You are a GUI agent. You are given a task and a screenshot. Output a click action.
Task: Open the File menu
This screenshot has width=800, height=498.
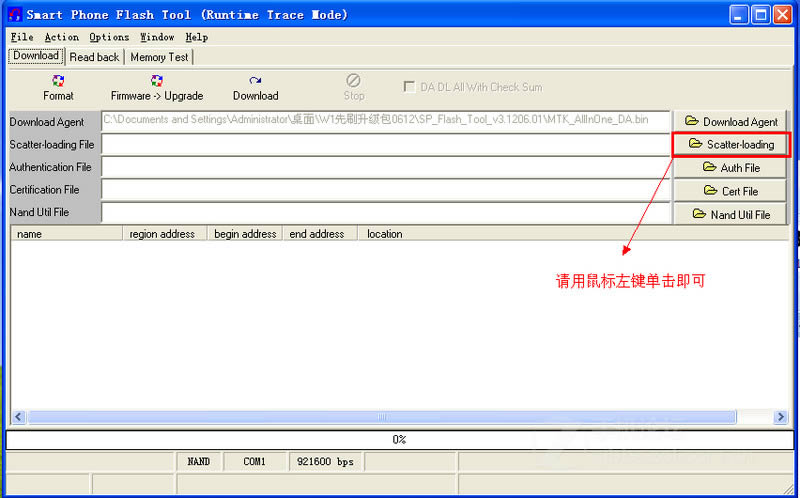point(21,37)
